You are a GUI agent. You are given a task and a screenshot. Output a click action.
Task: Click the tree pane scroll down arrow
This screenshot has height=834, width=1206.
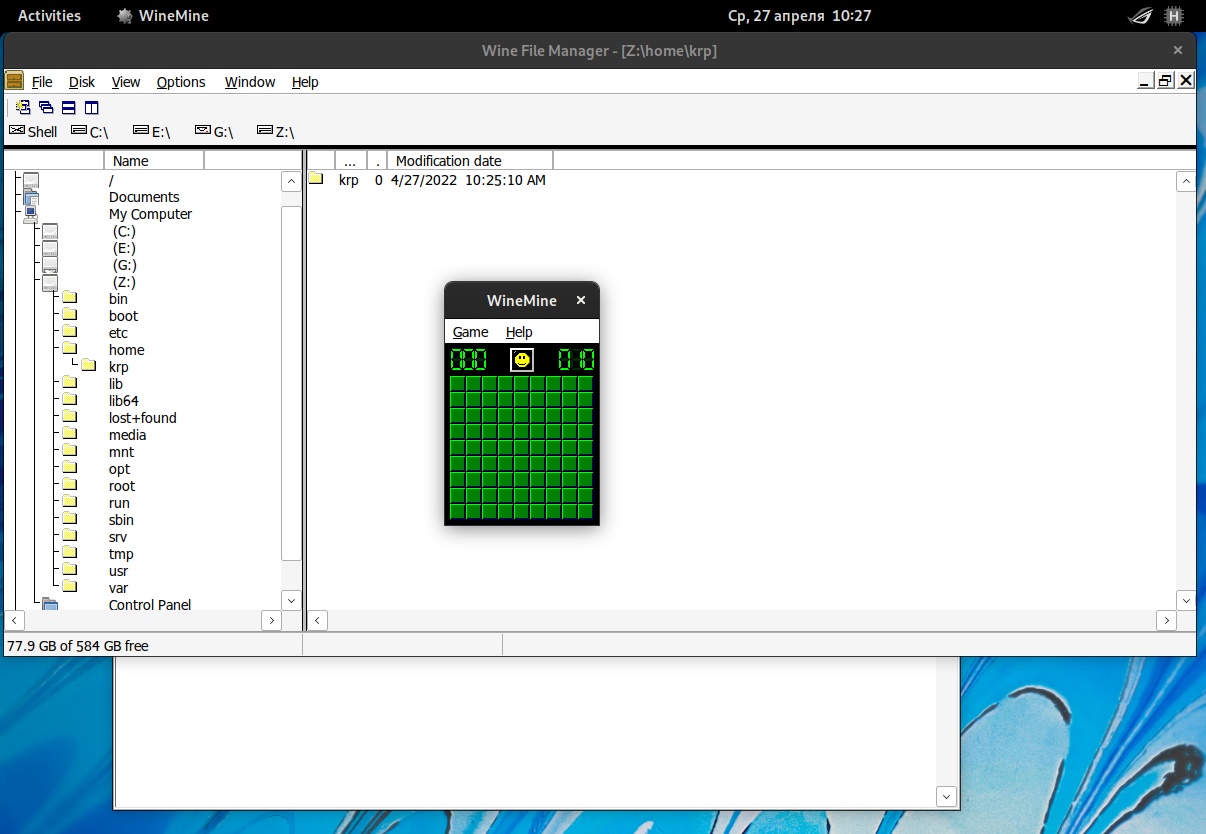[x=291, y=600]
